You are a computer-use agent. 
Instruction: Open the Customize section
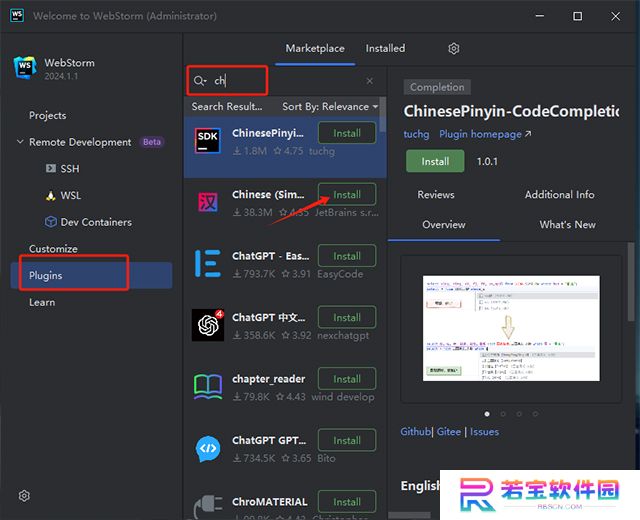pyautogui.click(x=53, y=249)
